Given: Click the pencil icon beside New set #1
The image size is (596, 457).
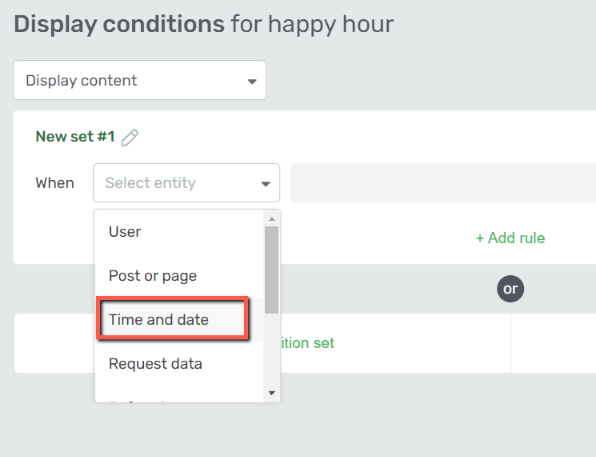Looking at the screenshot, I should click(130, 138).
